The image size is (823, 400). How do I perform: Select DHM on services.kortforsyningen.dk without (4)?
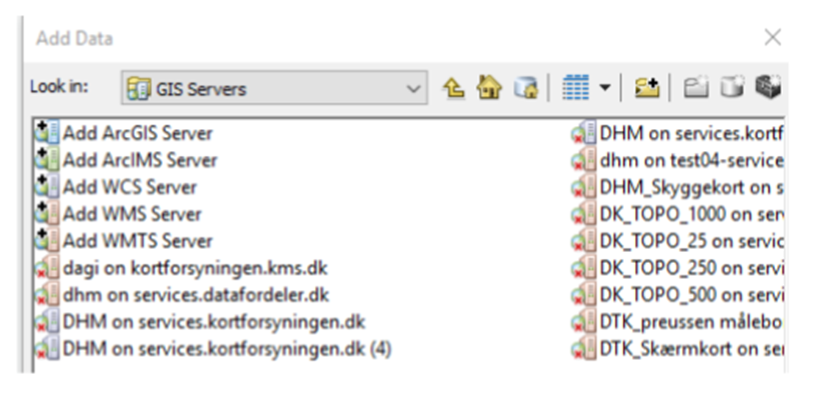click(x=200, y=321)
